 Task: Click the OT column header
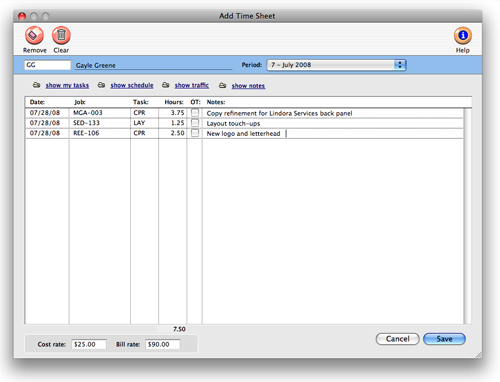point(195,102)
